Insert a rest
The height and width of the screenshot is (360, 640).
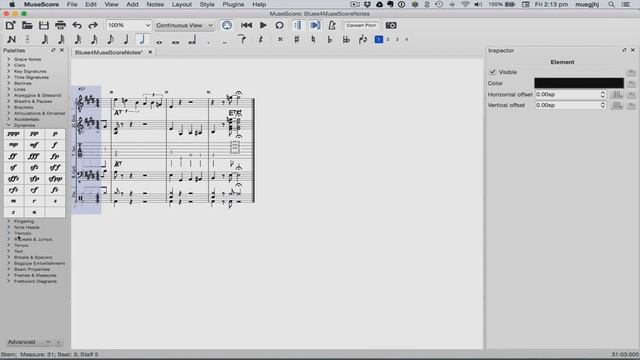(260, 40)
